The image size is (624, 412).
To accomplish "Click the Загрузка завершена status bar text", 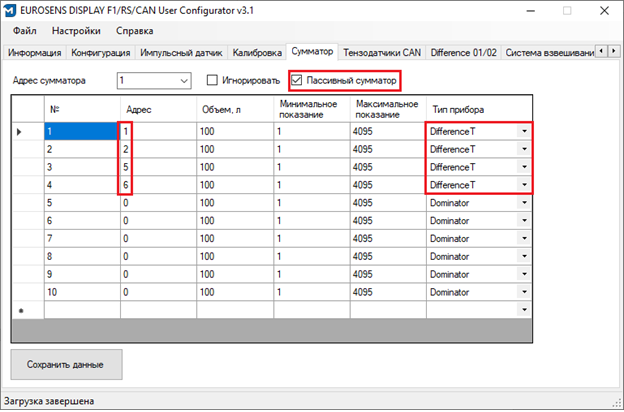I will coord(49,401).
